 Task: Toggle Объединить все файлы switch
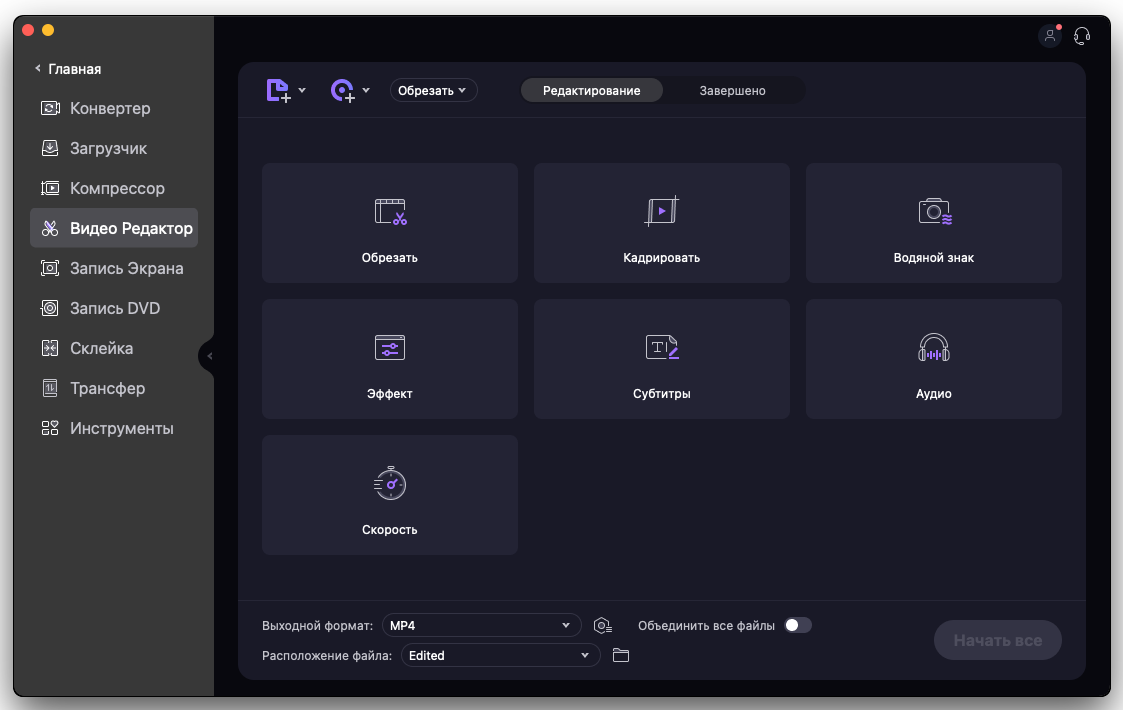797,626
